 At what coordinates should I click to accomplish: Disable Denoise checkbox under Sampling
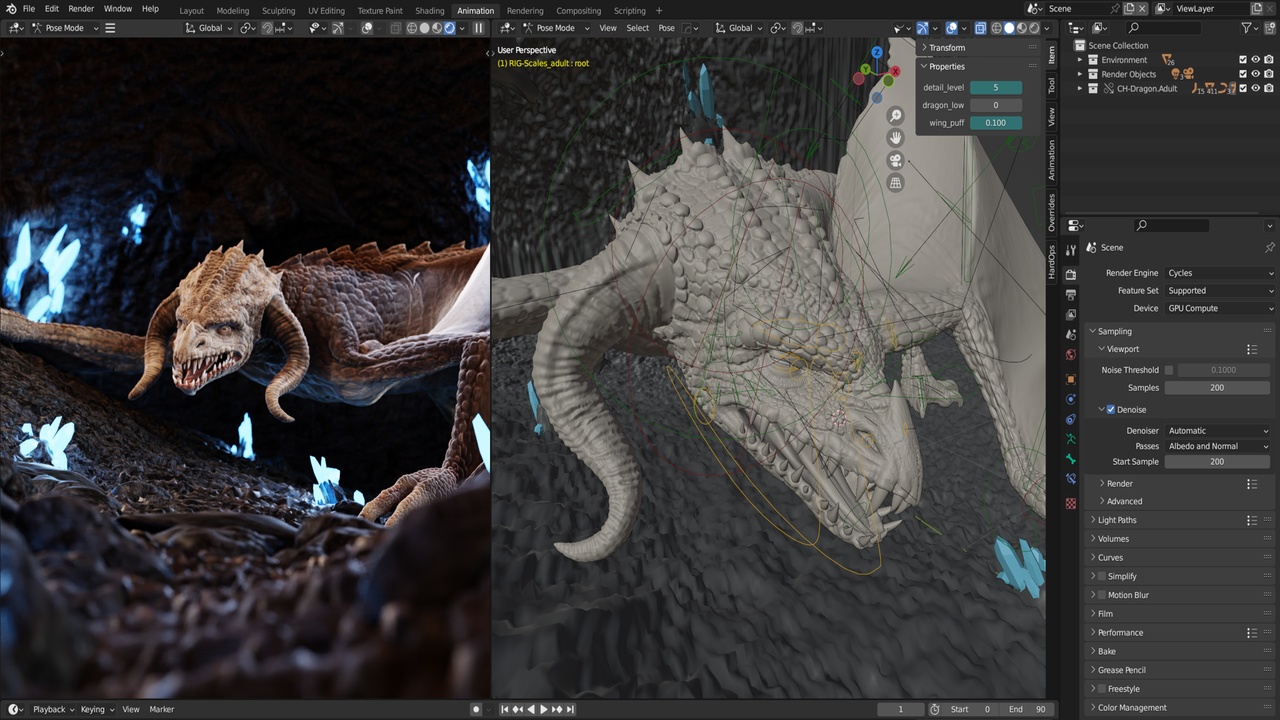coord(1111,409)
